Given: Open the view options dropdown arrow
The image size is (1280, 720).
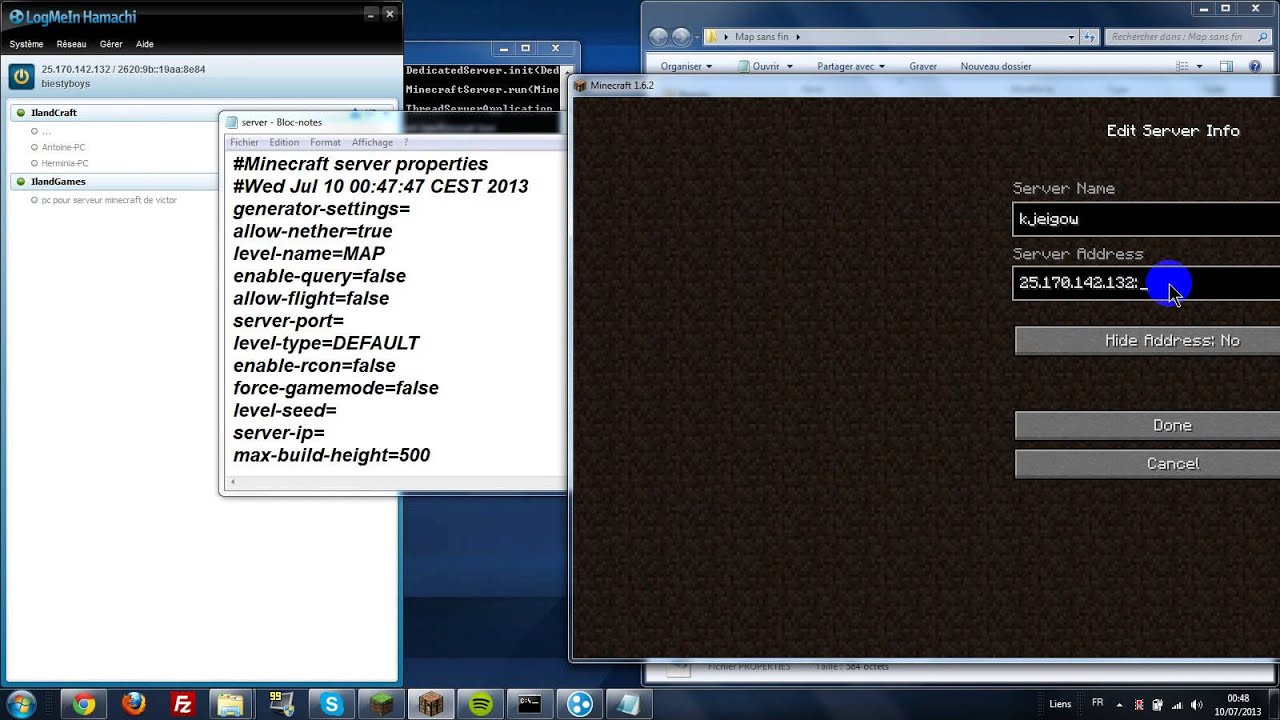Looking at the screenshot, I should click(1200, 67).
